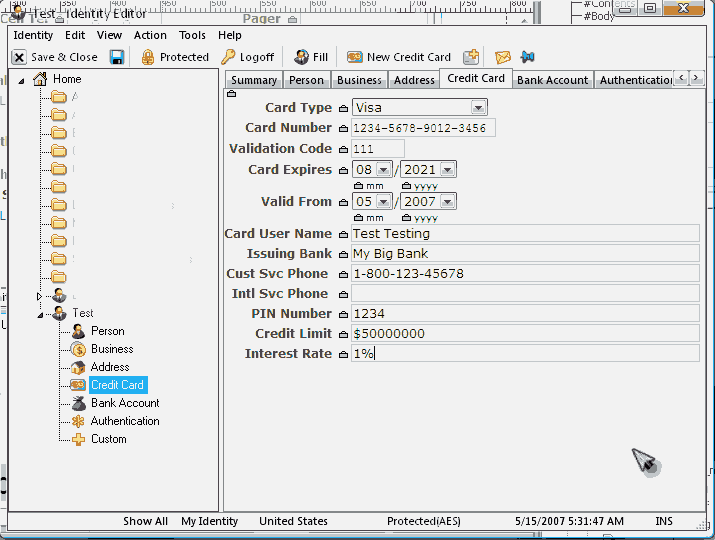The width and height of the screenshot is (715, 540).
Task: Toggle the Protected padlock icon
Action: click(148, 57)
